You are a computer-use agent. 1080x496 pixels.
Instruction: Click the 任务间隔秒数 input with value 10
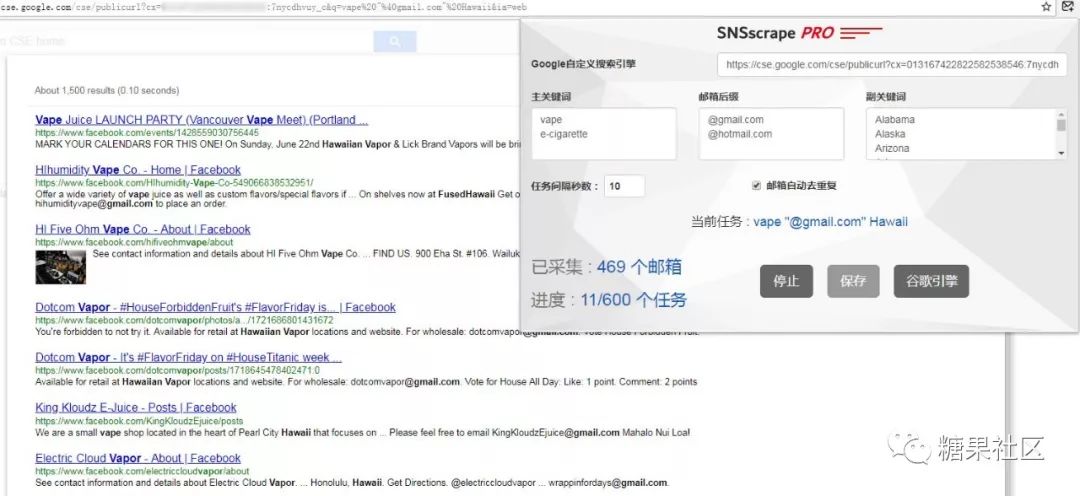624,186
